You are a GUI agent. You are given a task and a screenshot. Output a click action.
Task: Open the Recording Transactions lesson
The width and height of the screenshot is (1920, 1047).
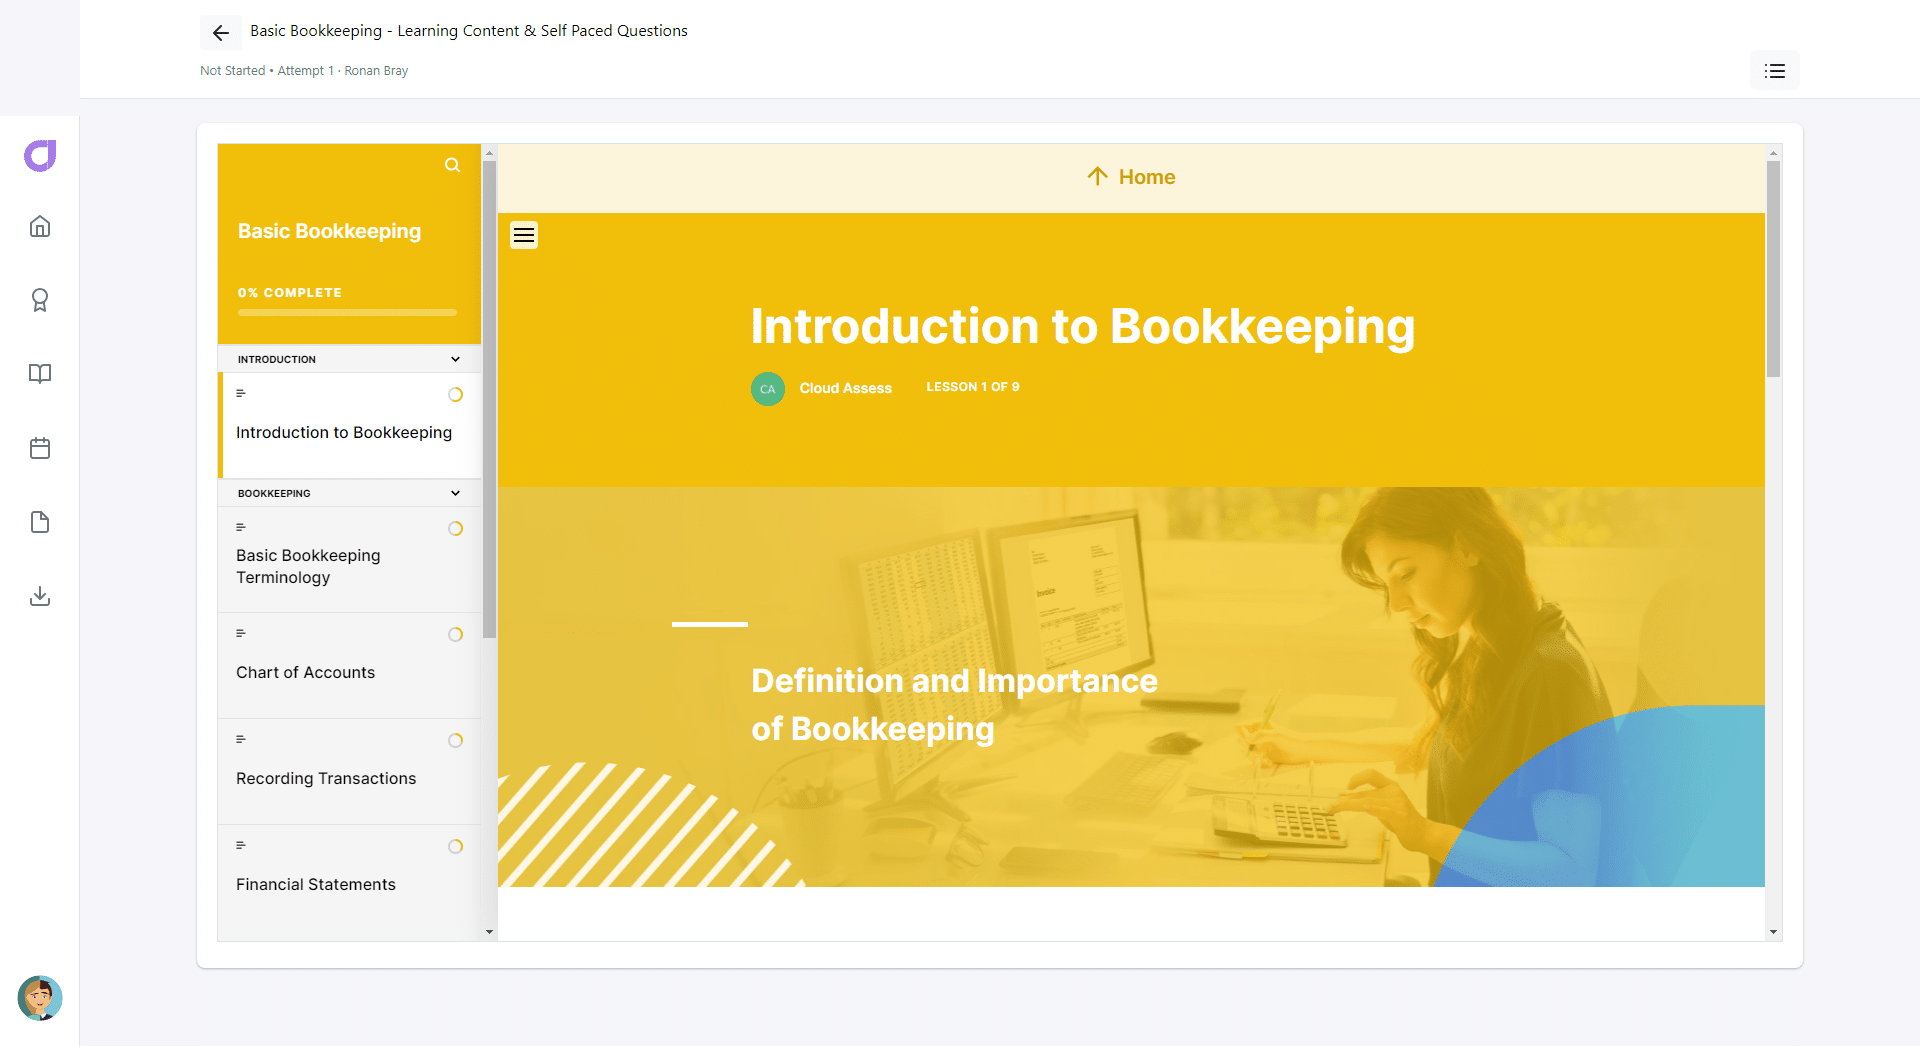pos(349,771)
